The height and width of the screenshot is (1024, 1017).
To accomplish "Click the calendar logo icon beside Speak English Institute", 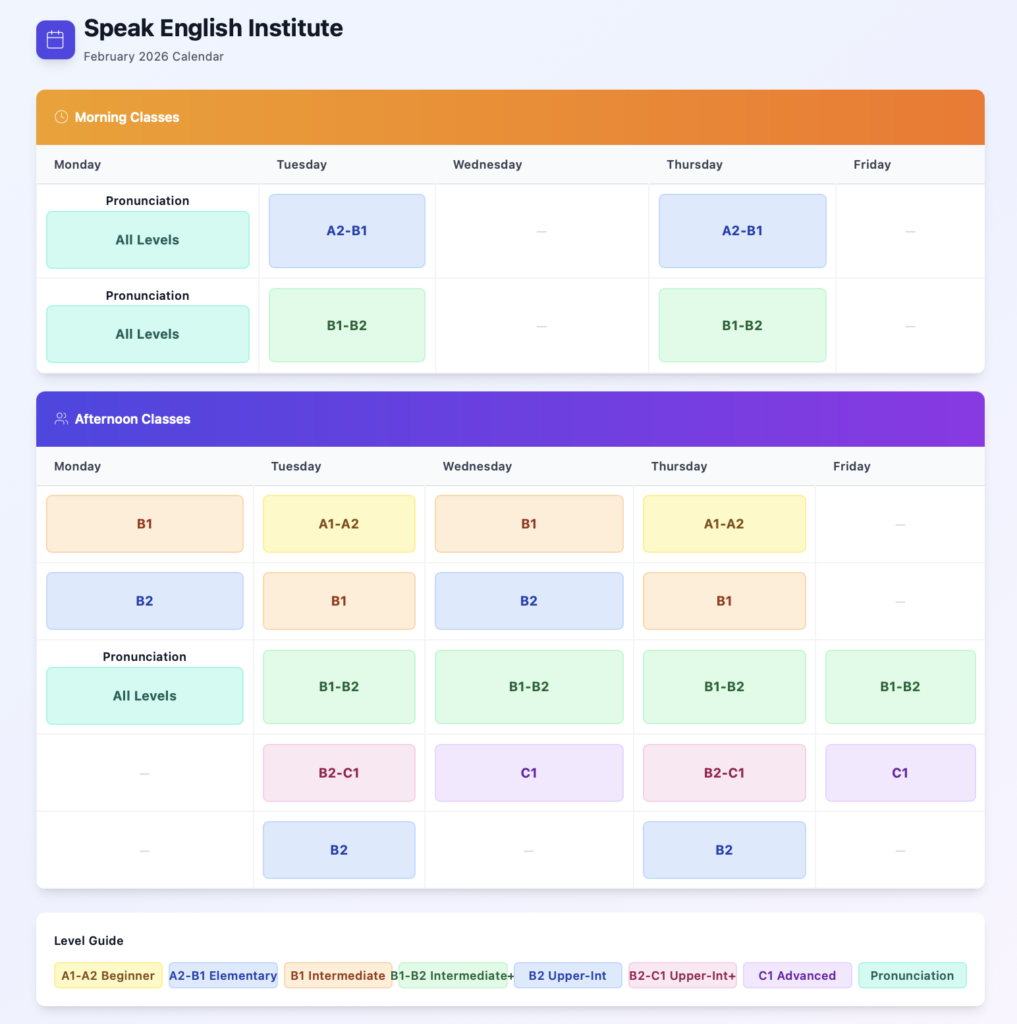I will click(55, 40).
